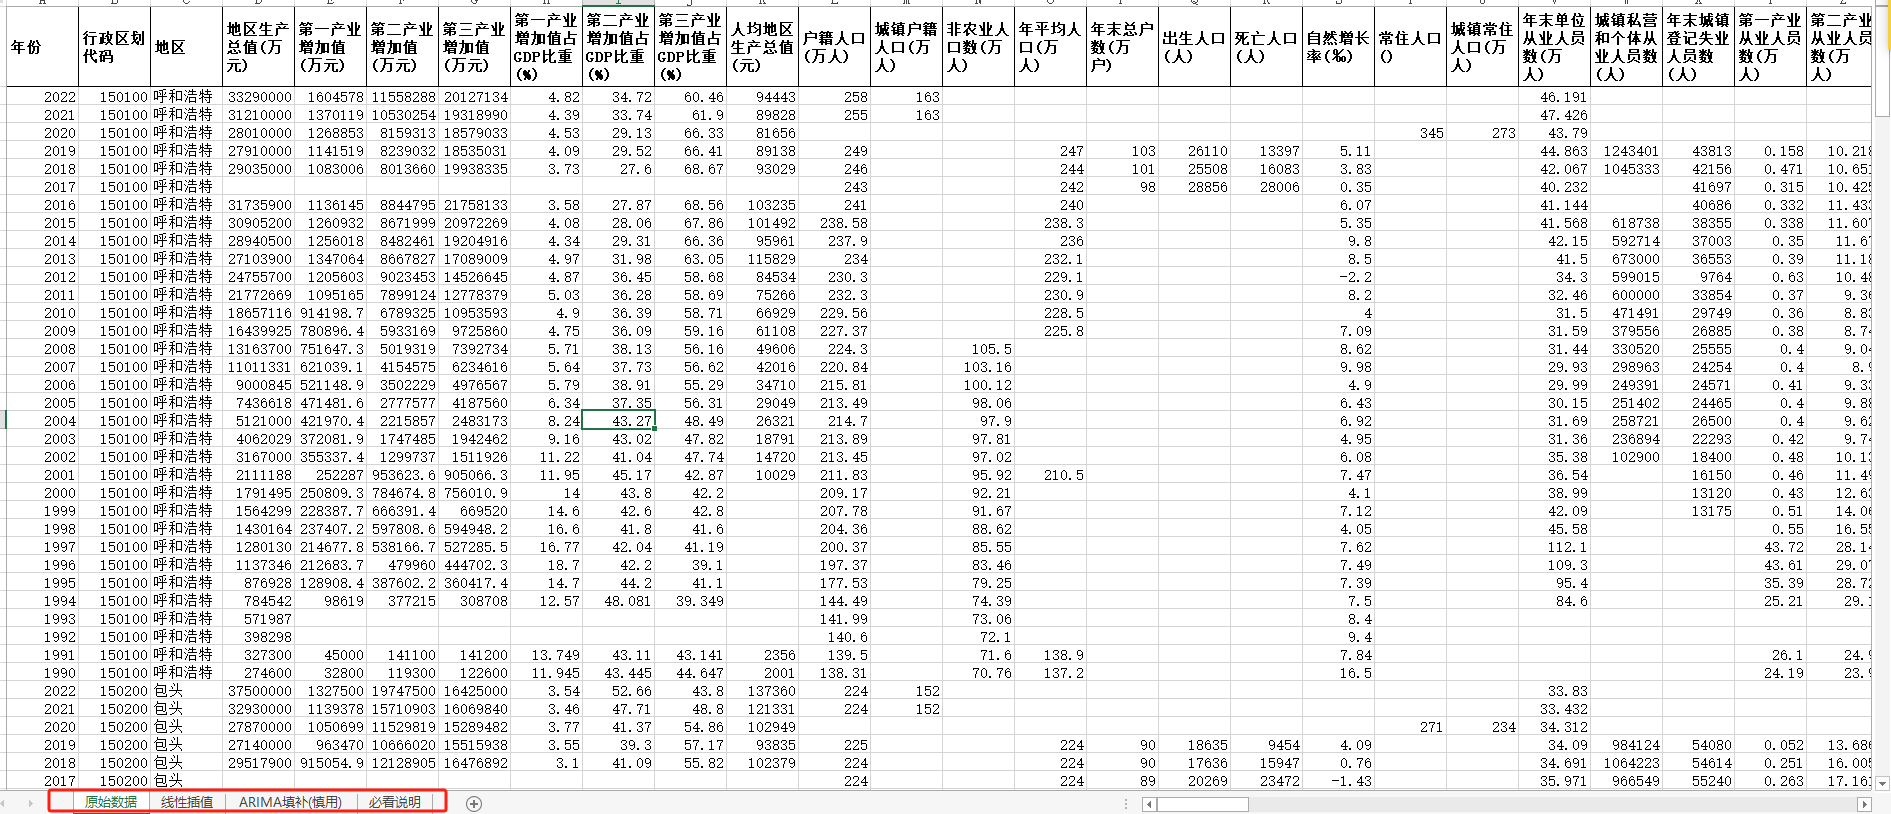Screen dimensions: 1891x814
Task: Click the horizontal scrollbar right arrow
Action: tap(1864, 804)
